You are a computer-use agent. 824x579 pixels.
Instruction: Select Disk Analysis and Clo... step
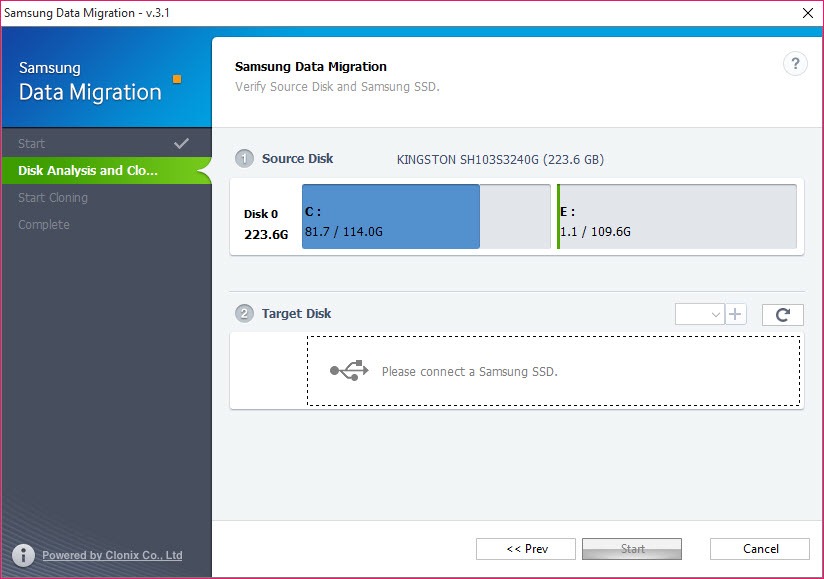[x=107, y=170]
